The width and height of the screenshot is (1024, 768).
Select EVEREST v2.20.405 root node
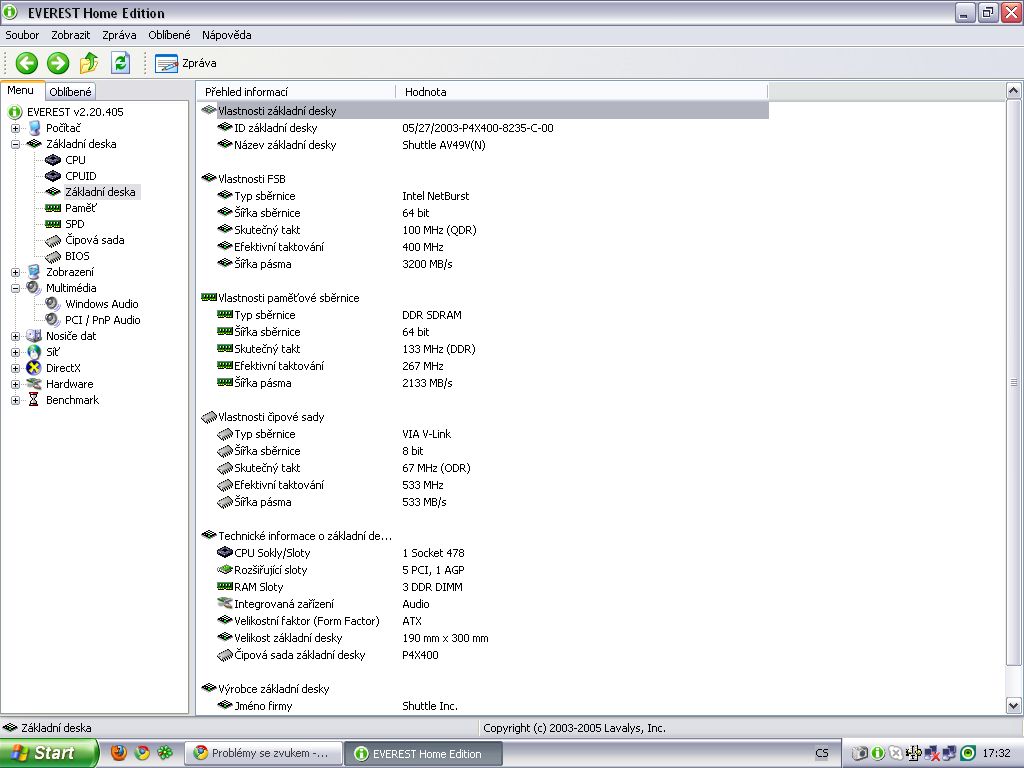click(x=75, y=112)
